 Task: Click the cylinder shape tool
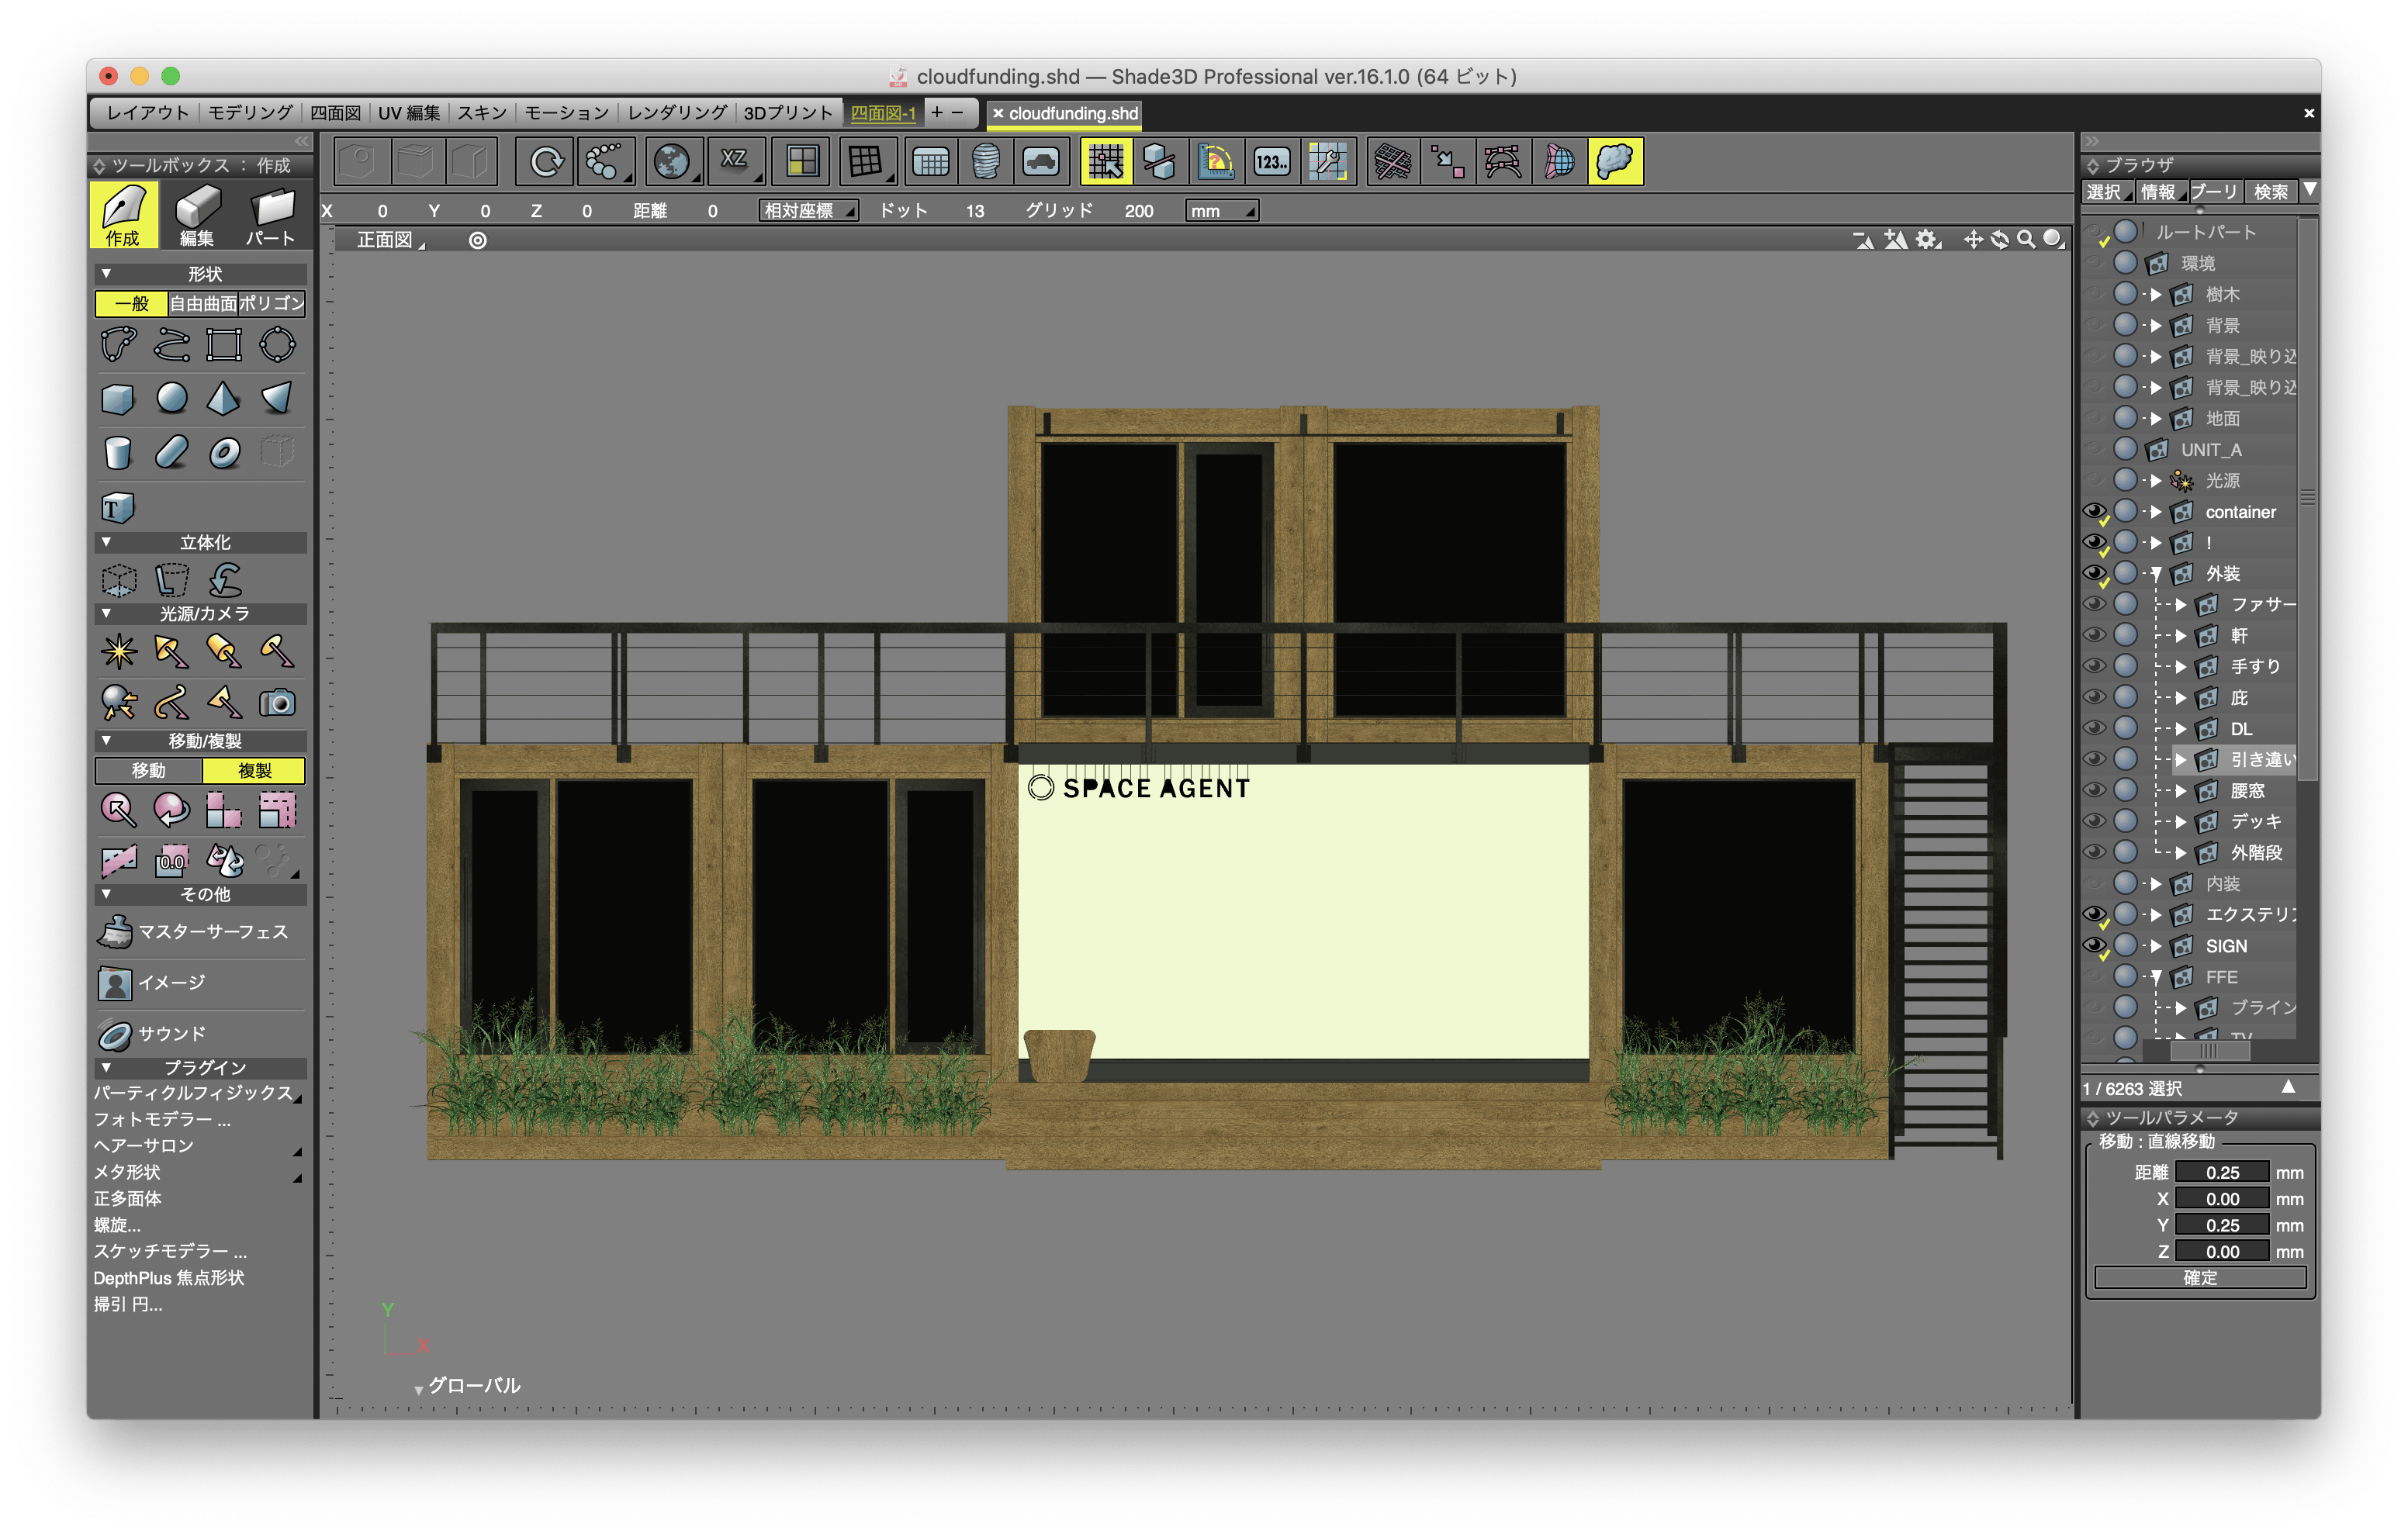[x=118, y=452]
